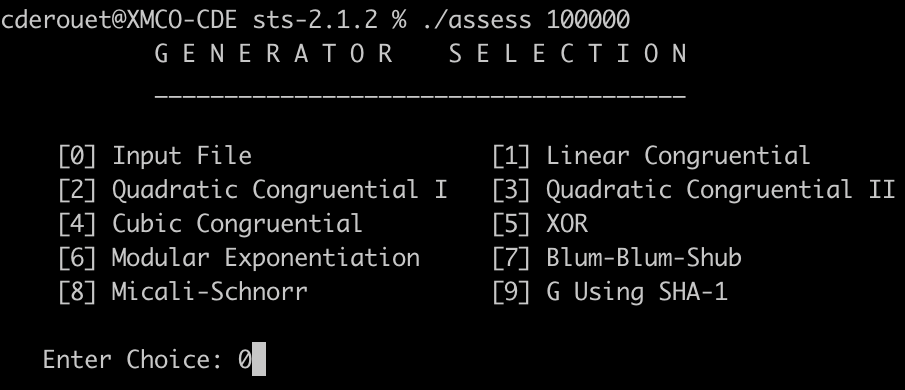Click Quadratic Congruential II entry
Image resolution: width=905 pixels, height=390 pixels.
tap(720, 190)
